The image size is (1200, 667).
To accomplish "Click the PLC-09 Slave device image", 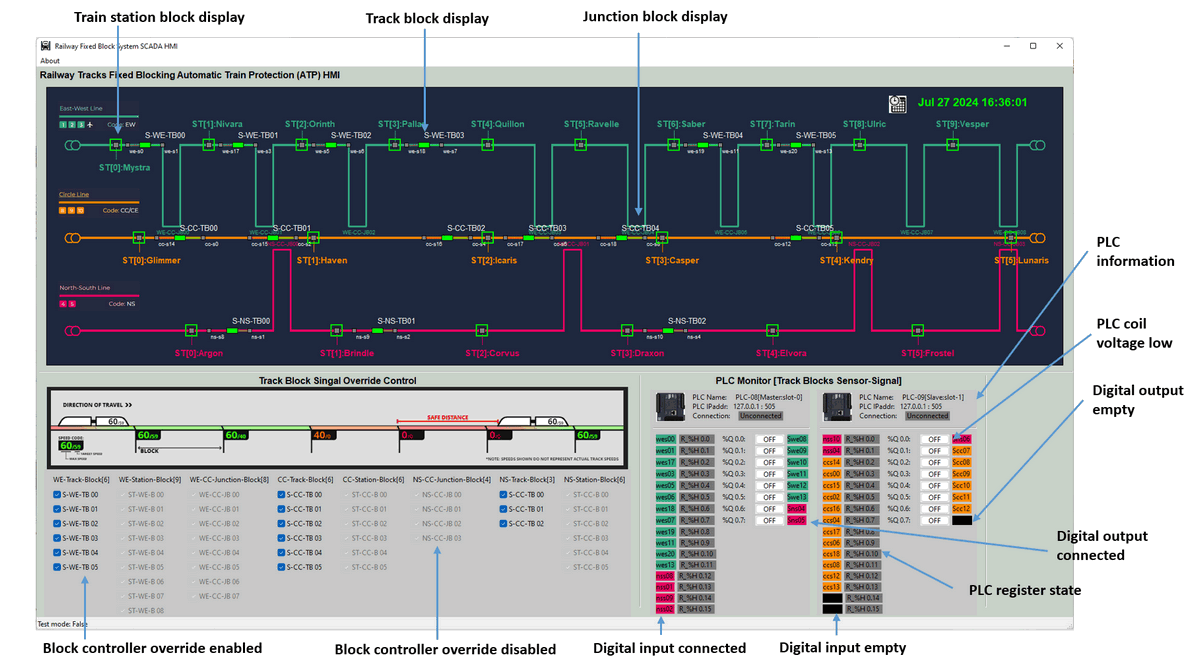I will click(835, 407).
